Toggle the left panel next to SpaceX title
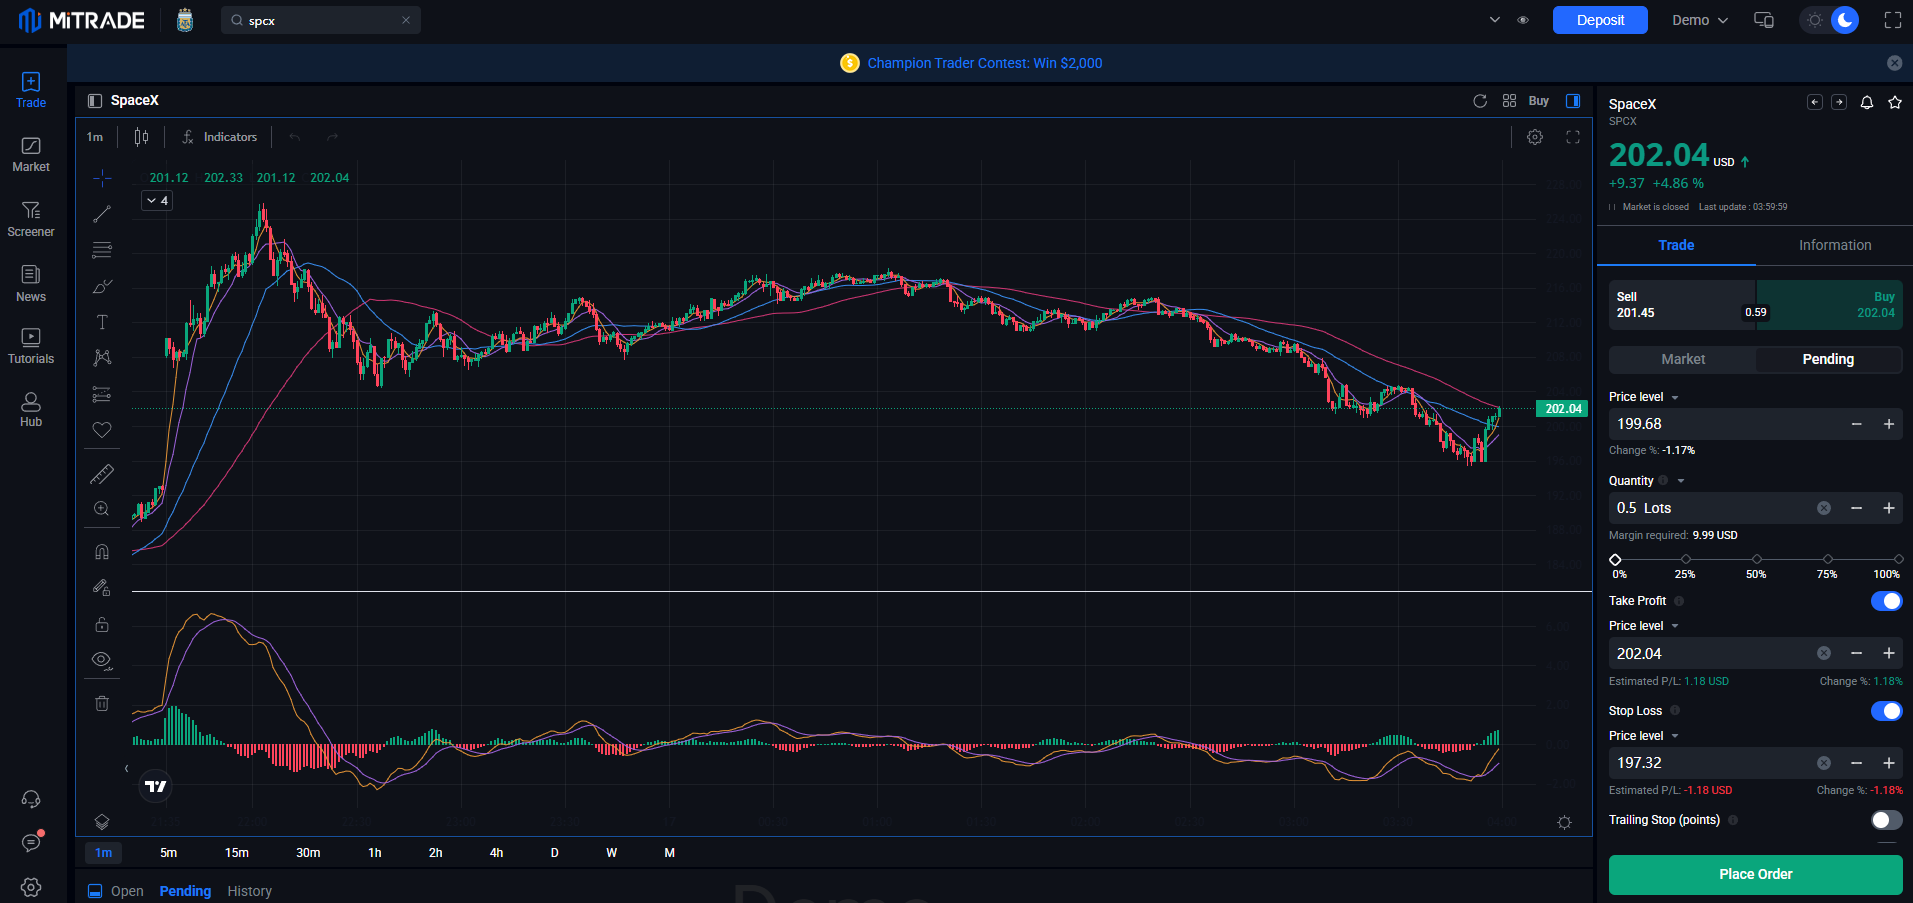The width and height of the screenshot is (1913, 903). click(x=95, y=101)
